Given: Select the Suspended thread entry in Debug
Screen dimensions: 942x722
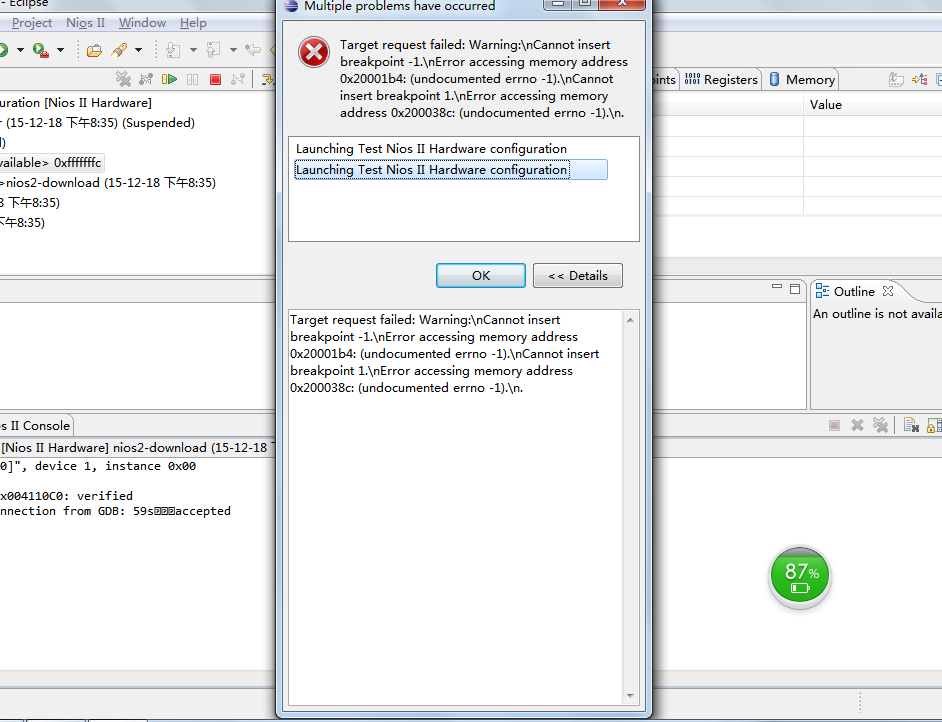Looking at the screenshot, I should (98, 123).
